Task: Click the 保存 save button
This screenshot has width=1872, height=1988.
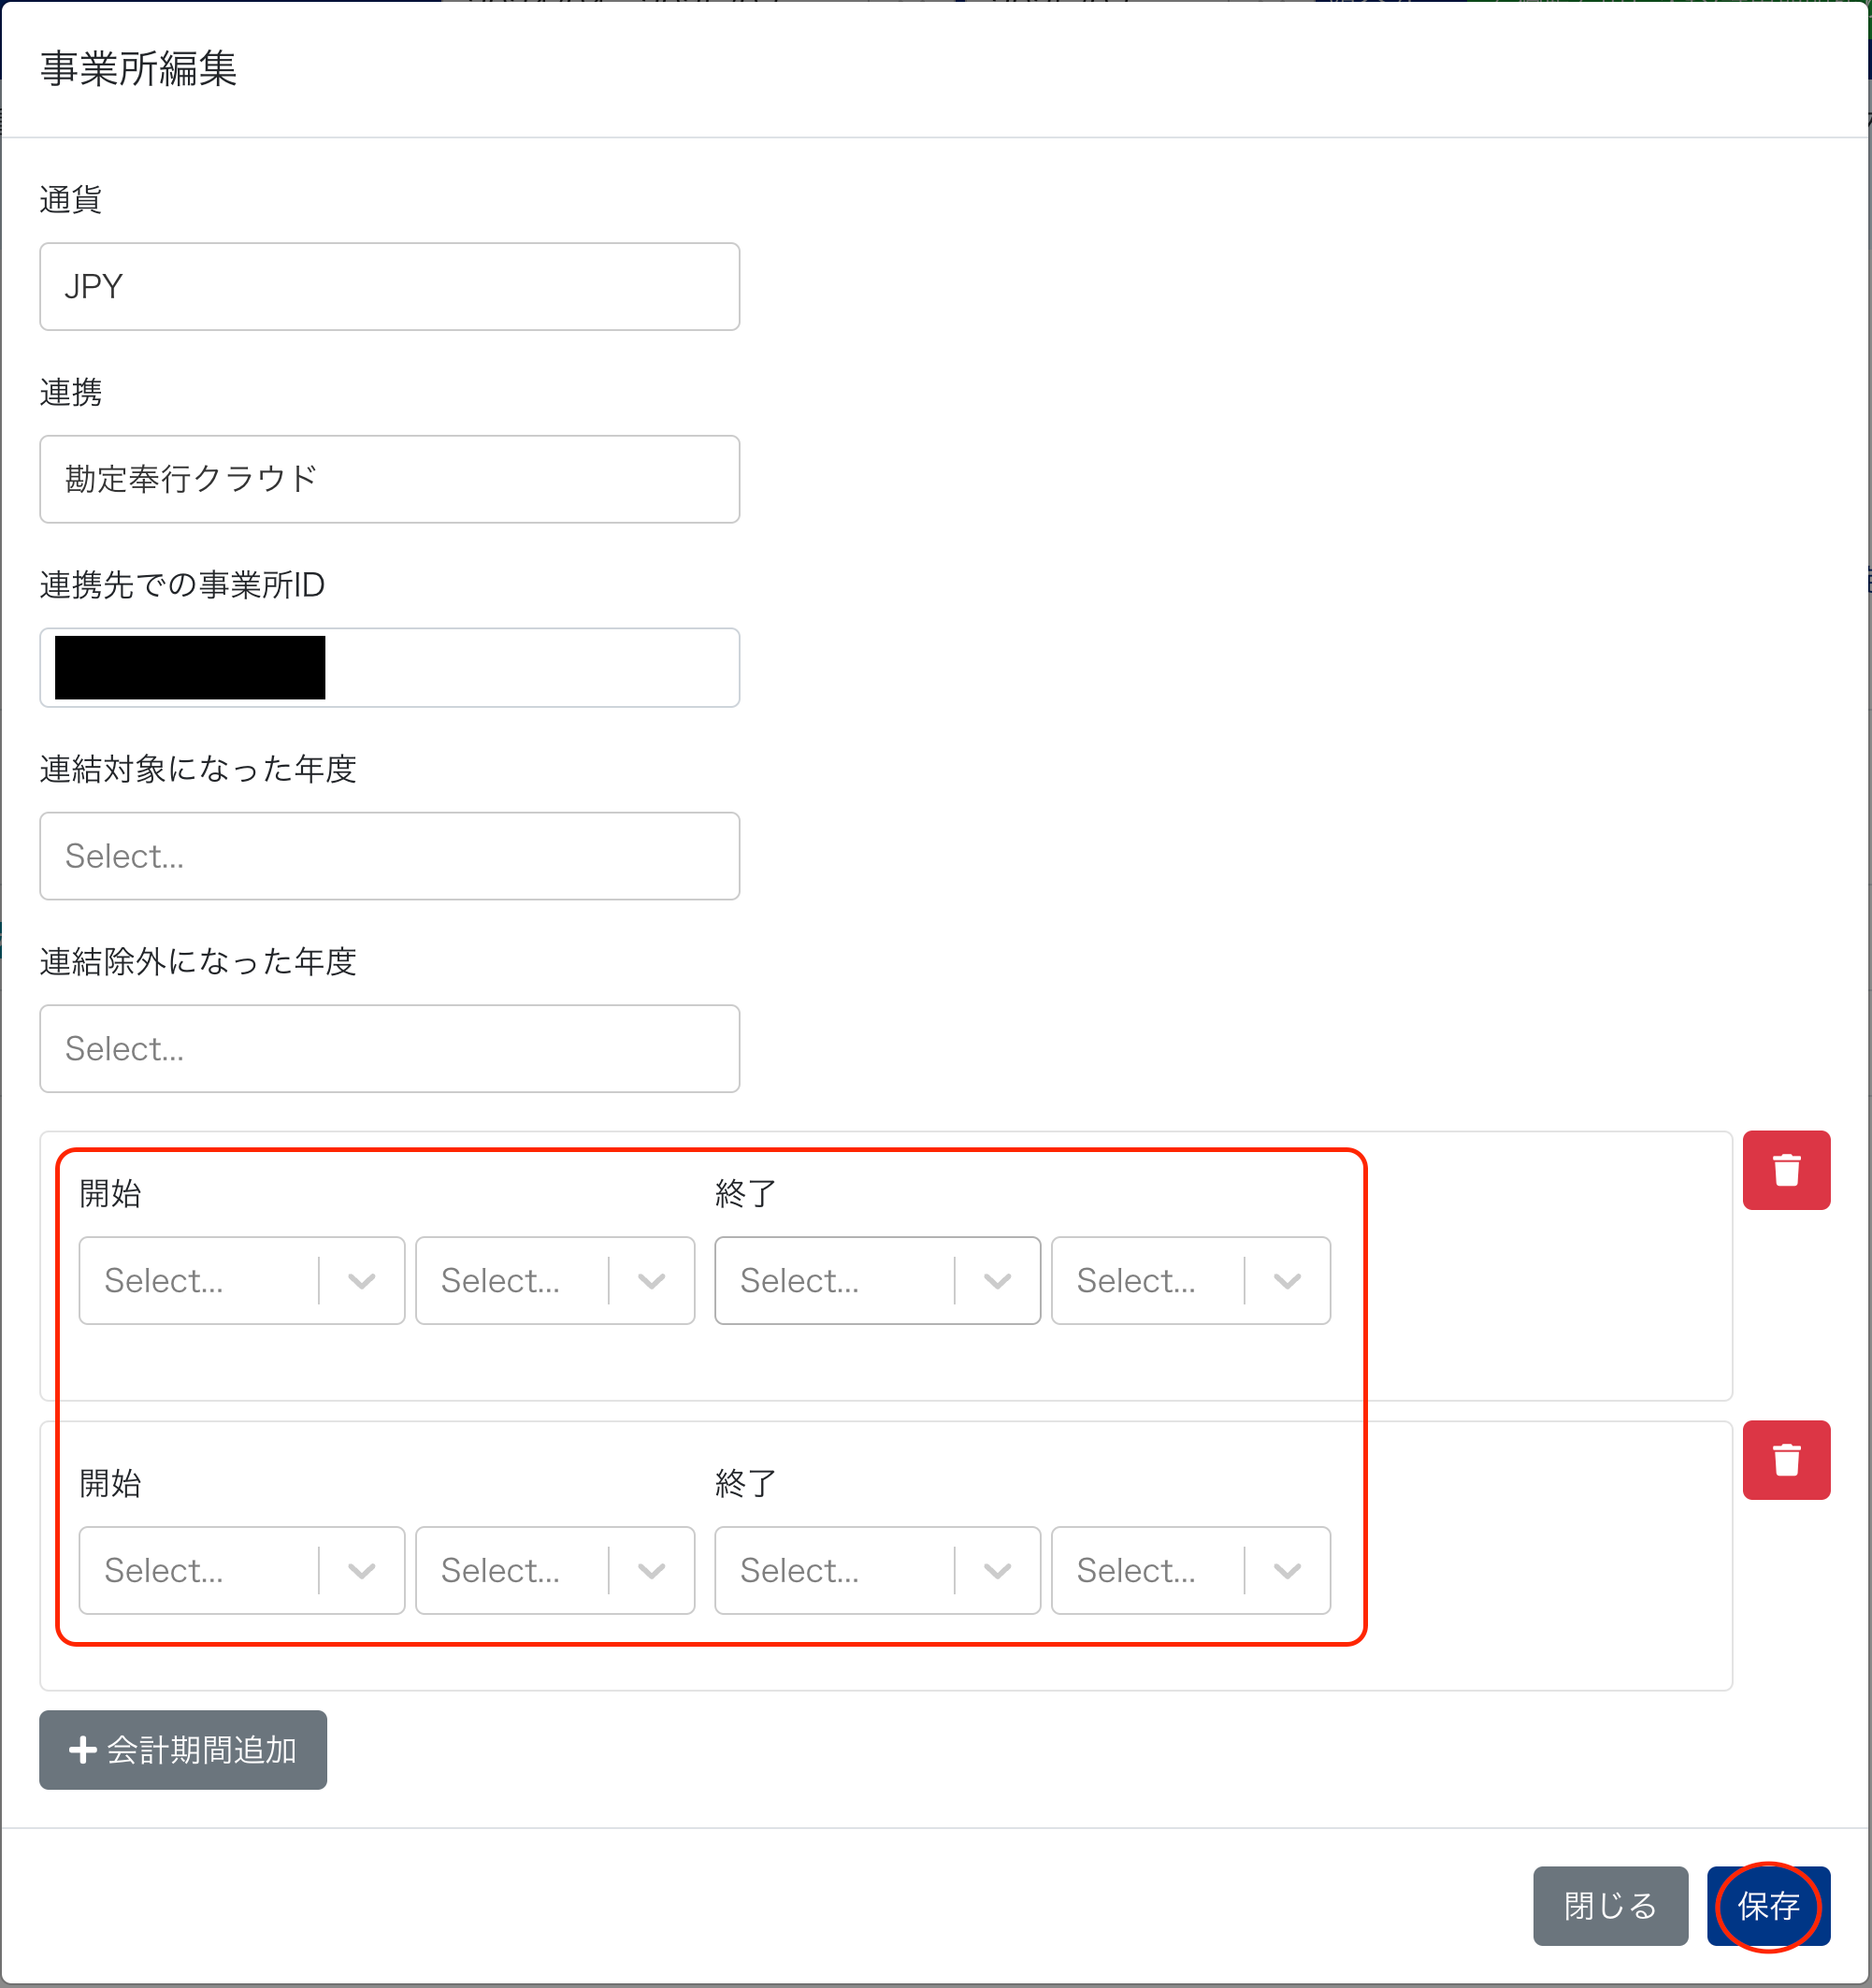Action: (x=1768, y=1906)
